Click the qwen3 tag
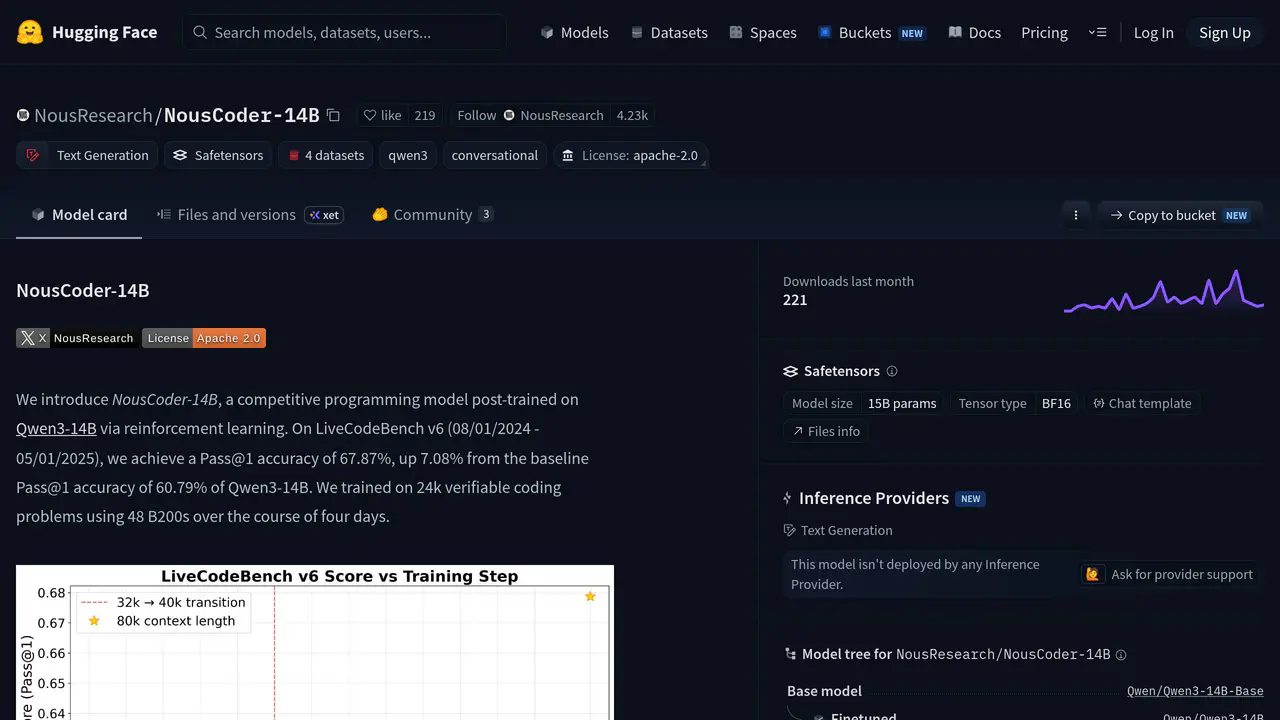The image size is (1280, 720). tap(408, 155)
